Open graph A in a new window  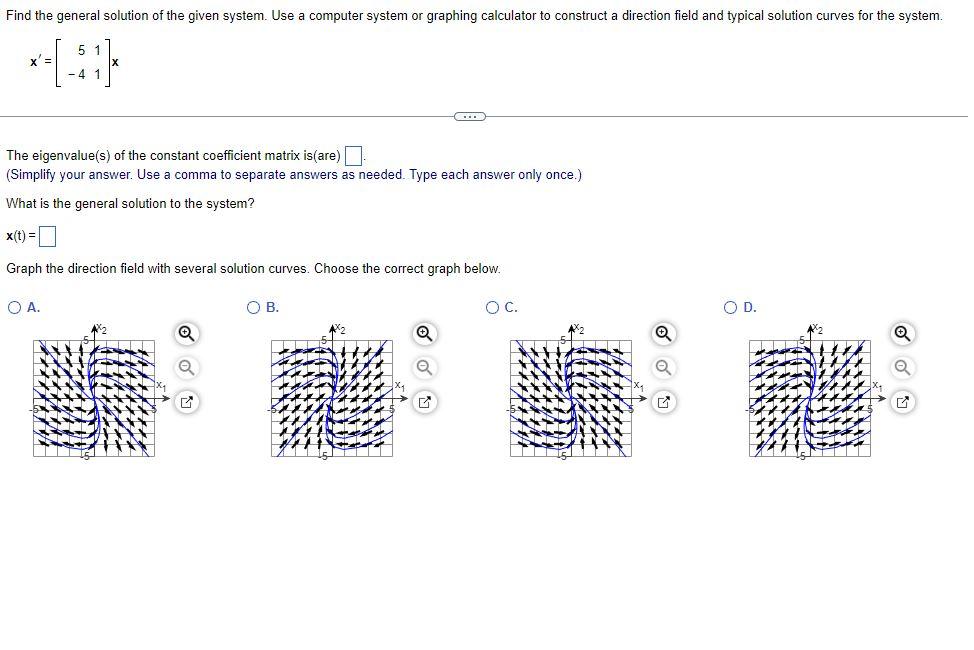pos(185,400)
